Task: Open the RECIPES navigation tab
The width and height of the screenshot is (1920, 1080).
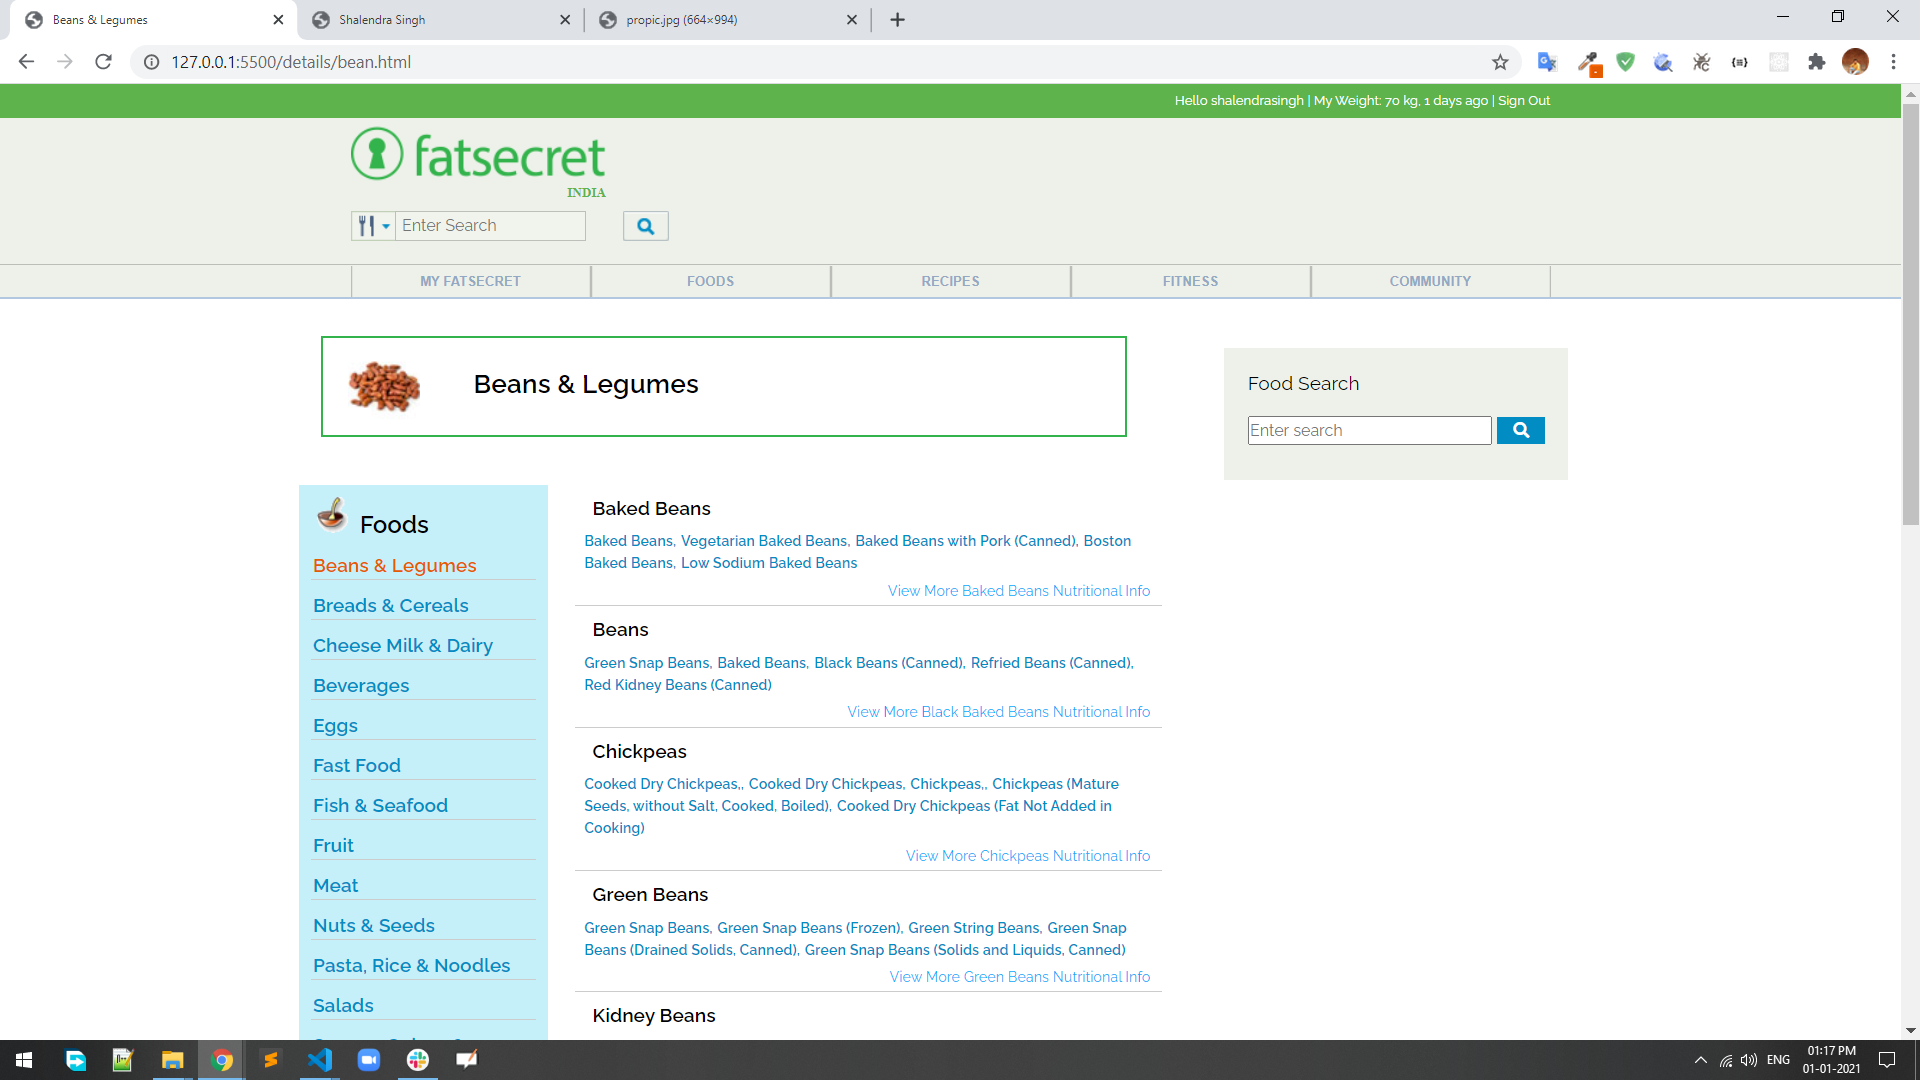Action: click(x=950, y=281)
